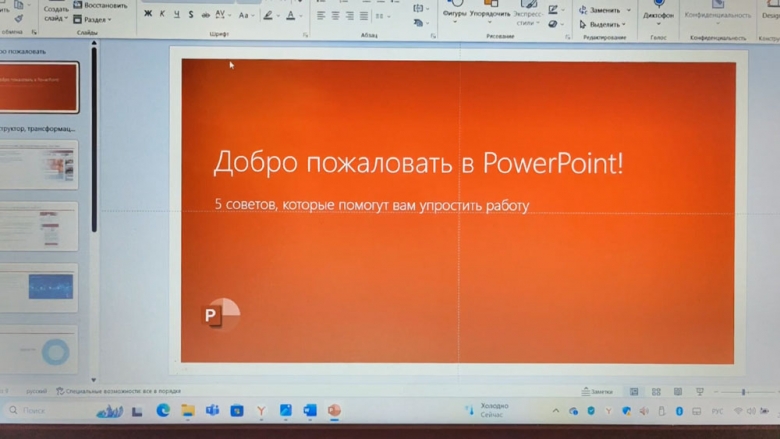Switch to Reading view icon

[x=678, y=392]
